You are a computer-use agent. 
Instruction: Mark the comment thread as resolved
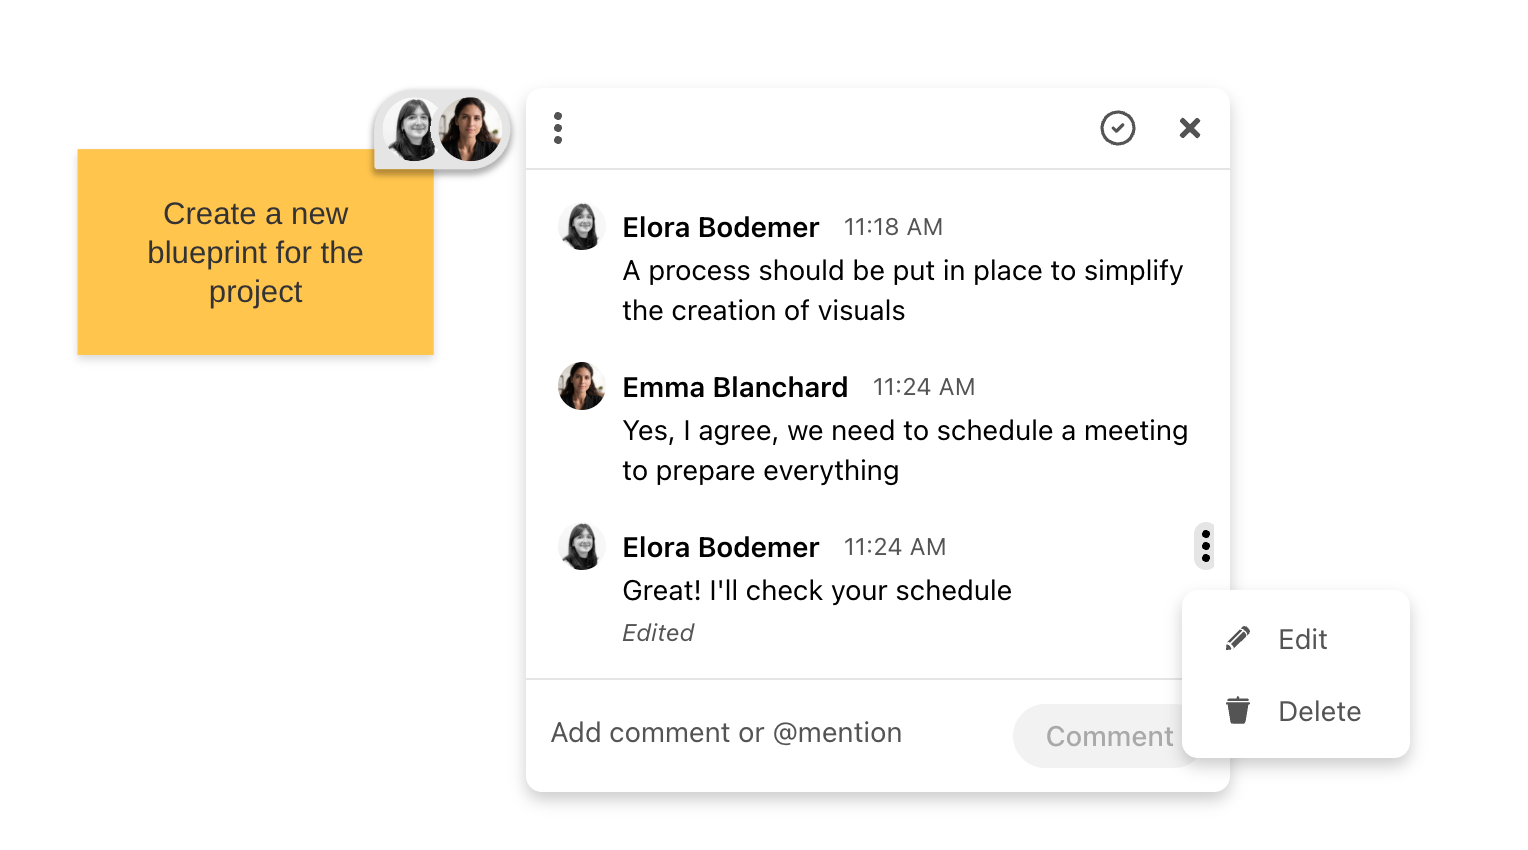pyautogui.click(x=1117, y=128)
